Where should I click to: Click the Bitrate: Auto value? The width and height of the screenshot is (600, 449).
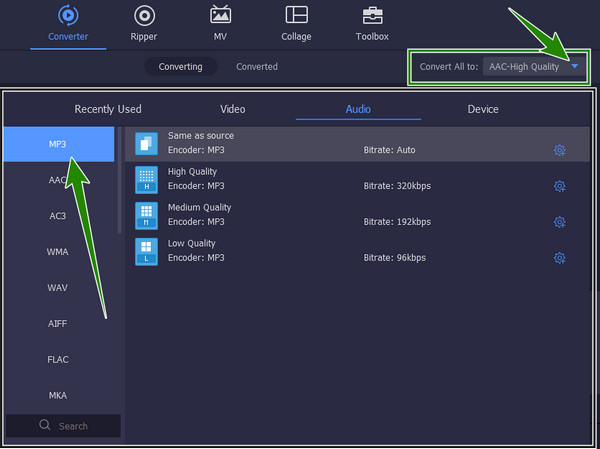tap(389, 150)
